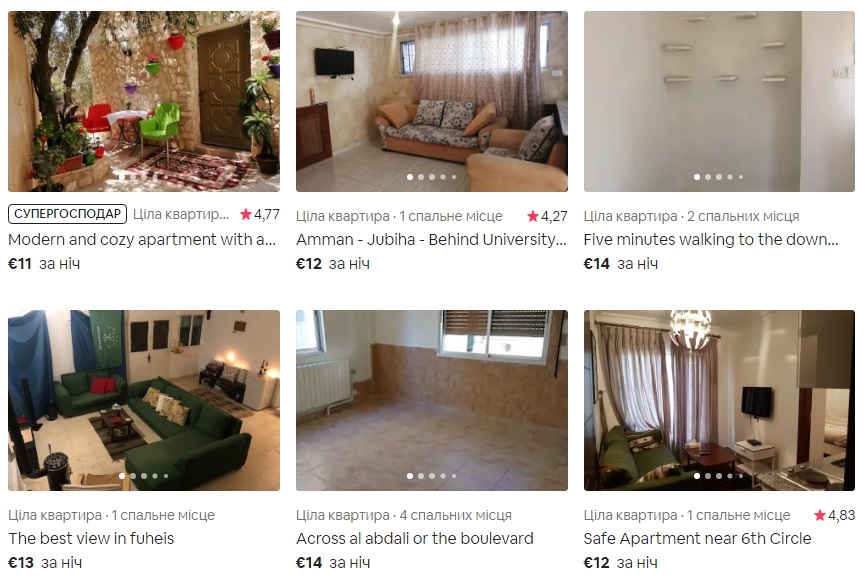Open the fuheis green sofa room photo
Screen dimensions: 863x582
[x=144, y=400]
